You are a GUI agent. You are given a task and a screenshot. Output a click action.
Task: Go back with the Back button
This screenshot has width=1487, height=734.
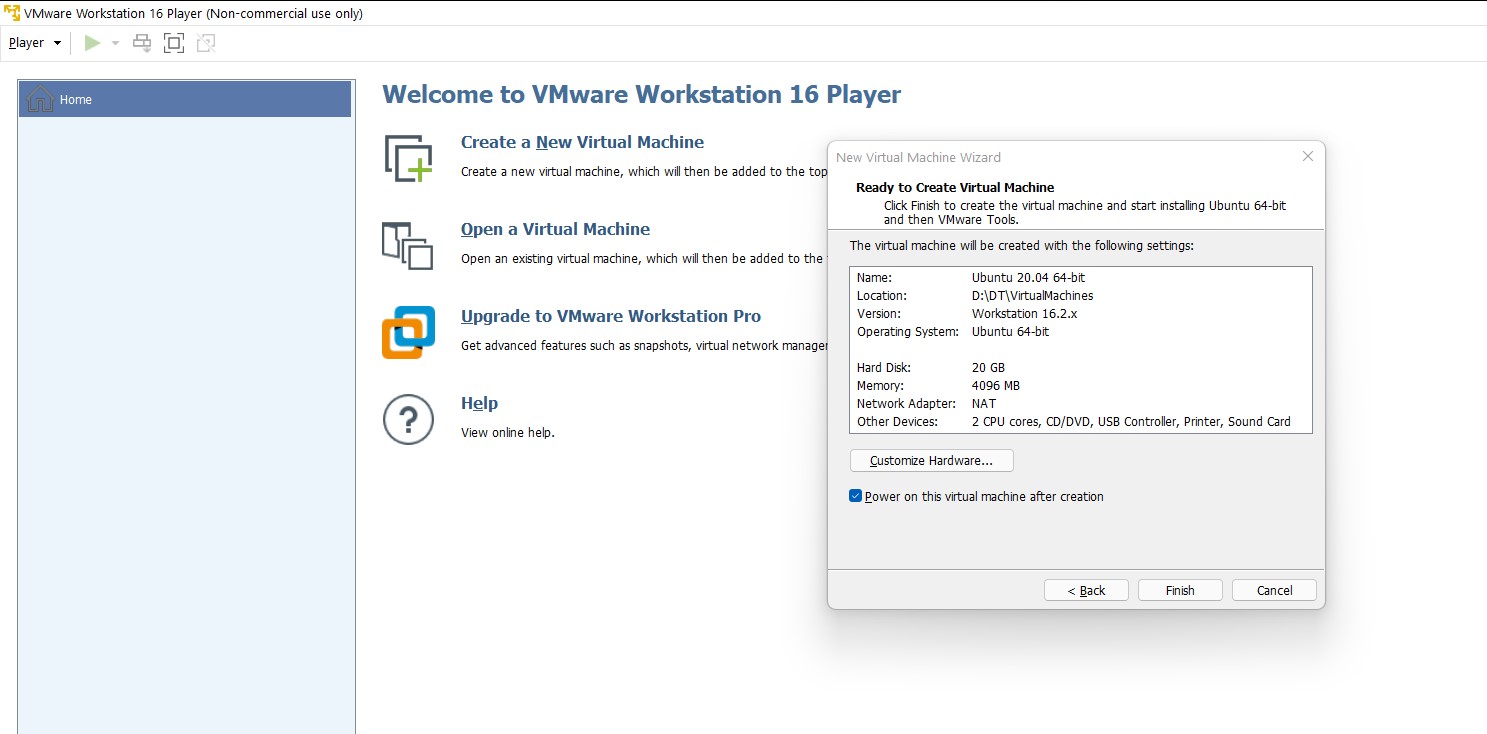coord(1086,590)
